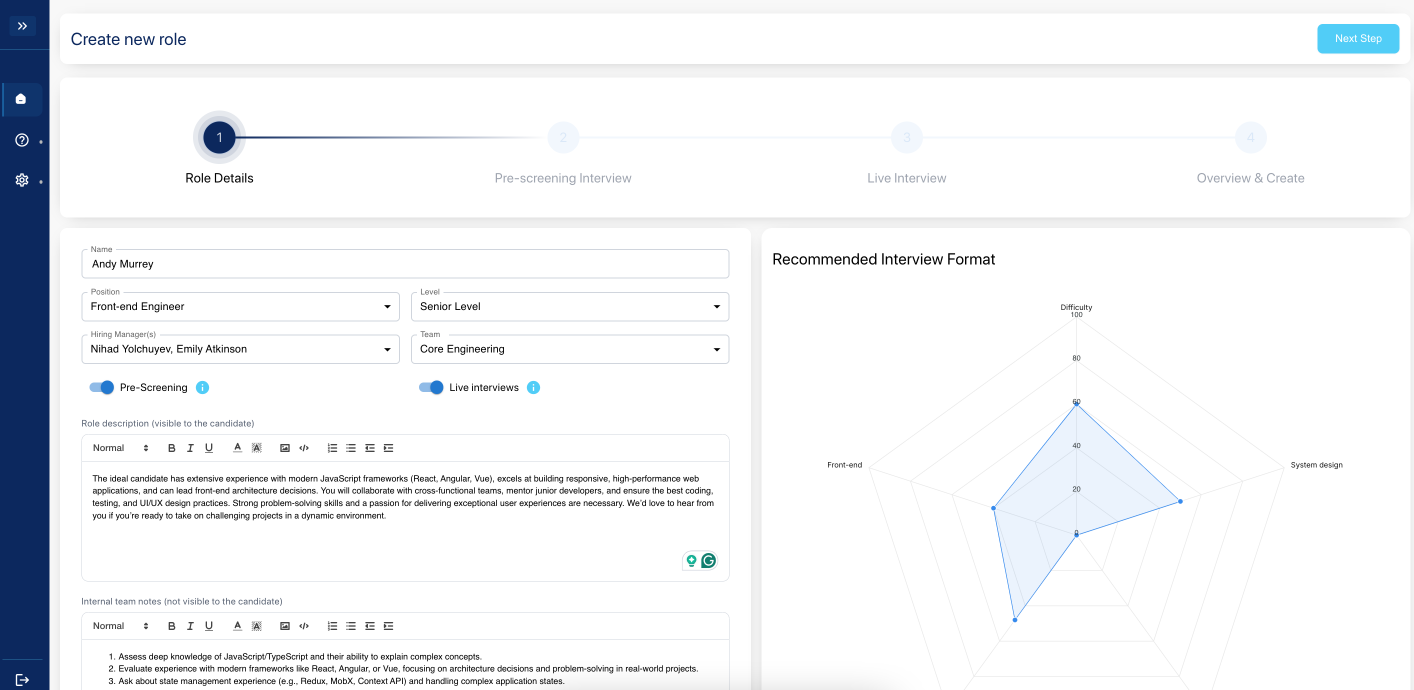1414x690 pixels.
Task: Expand the Level dropdown set to Senior Level
Action: [x=569, y=307]
